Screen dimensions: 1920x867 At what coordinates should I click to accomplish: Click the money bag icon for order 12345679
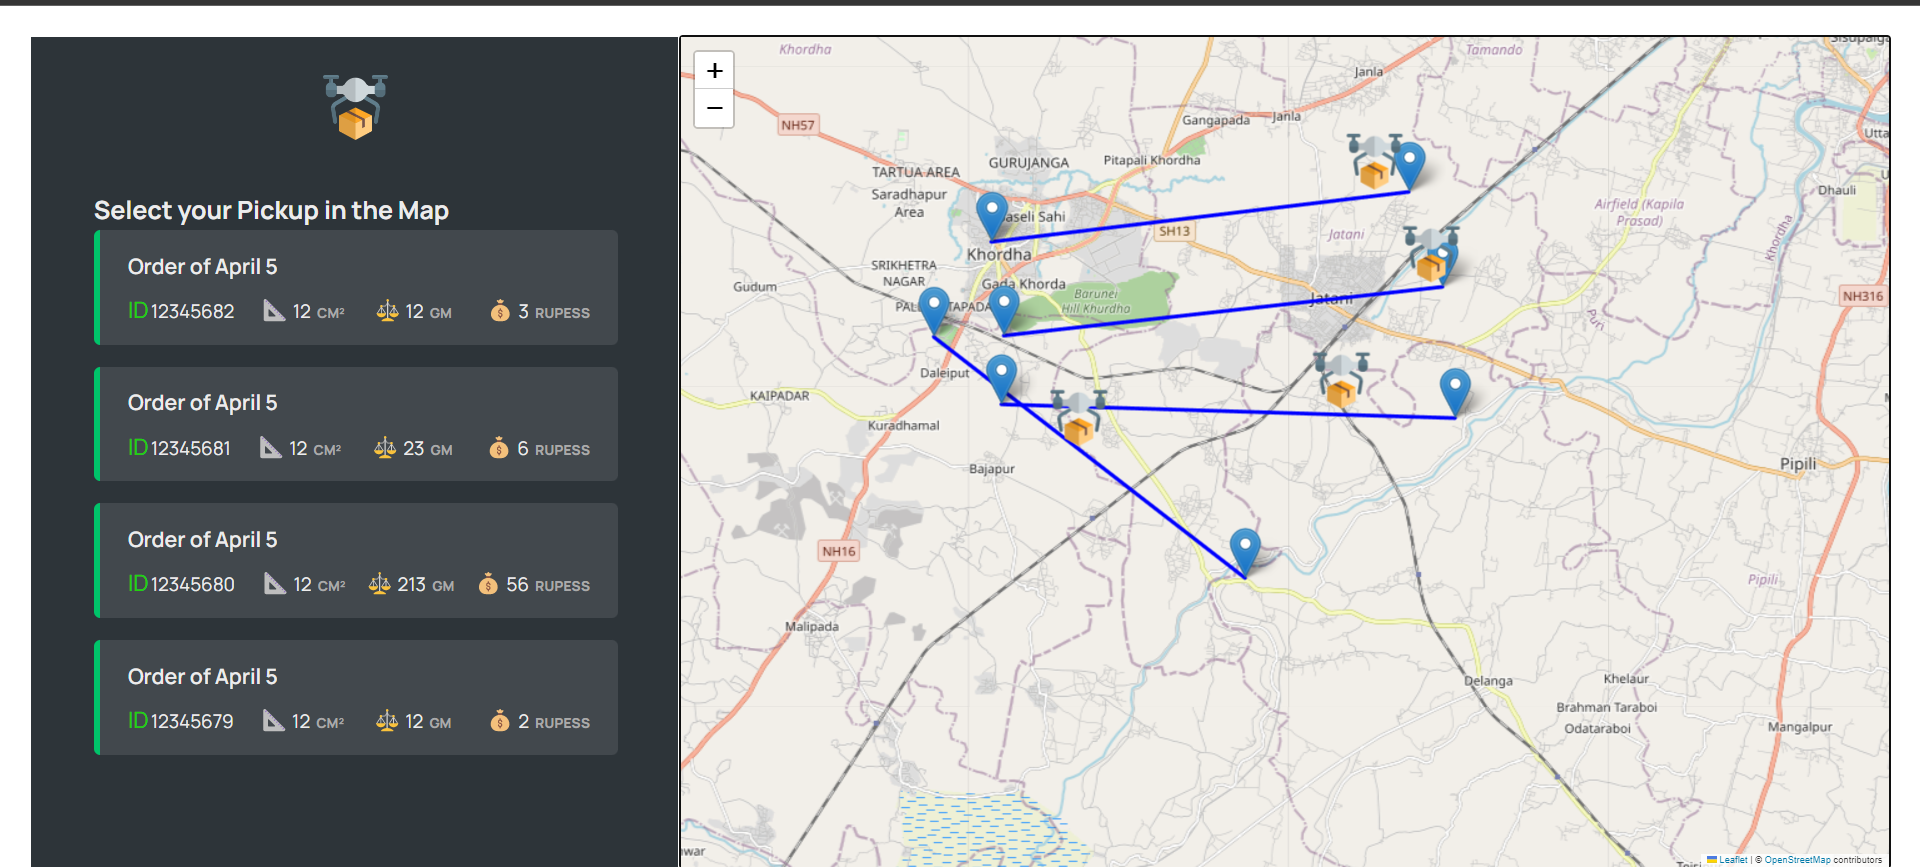click(x=500, y=721)
